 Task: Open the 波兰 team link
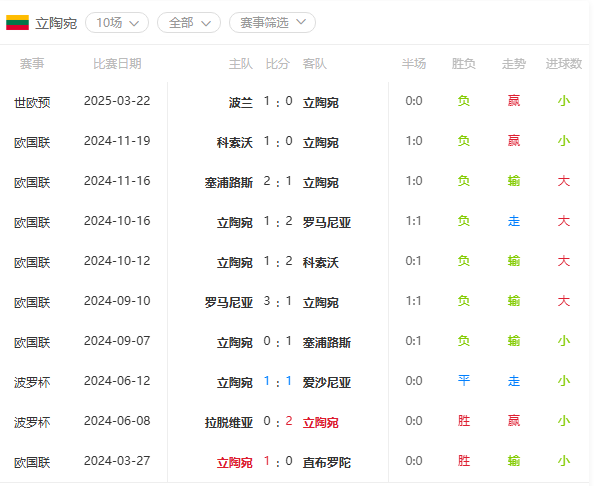(241, 102)
